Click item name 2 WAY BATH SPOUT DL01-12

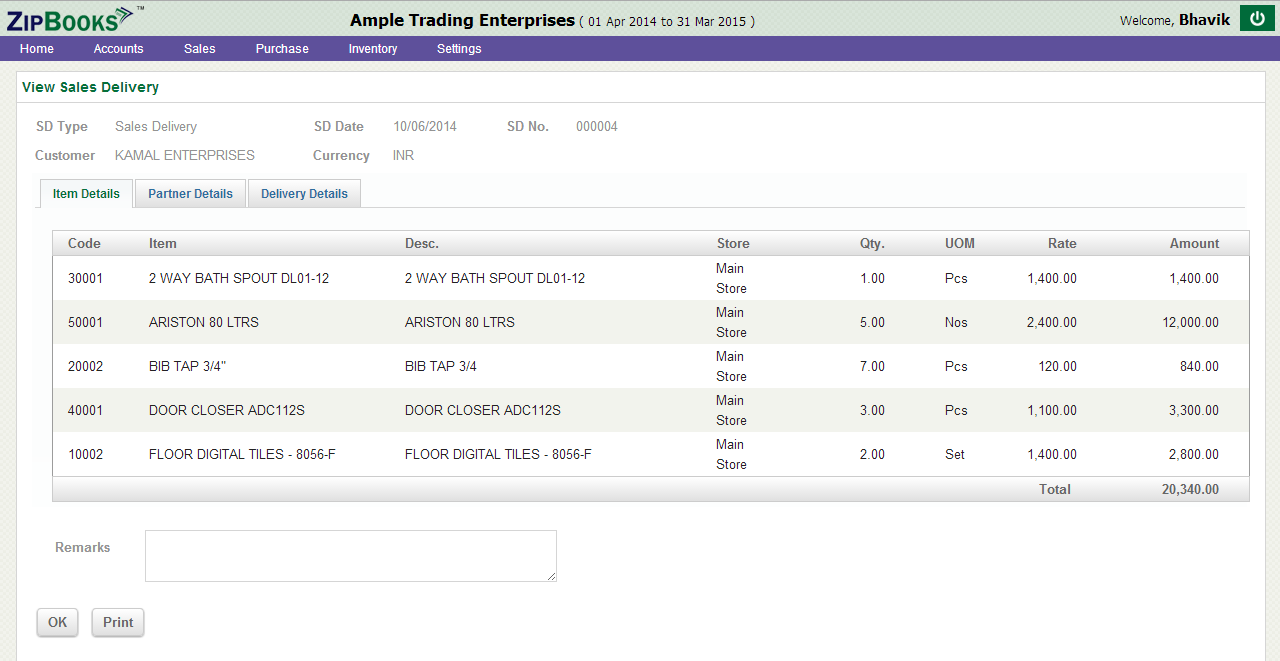239,279
